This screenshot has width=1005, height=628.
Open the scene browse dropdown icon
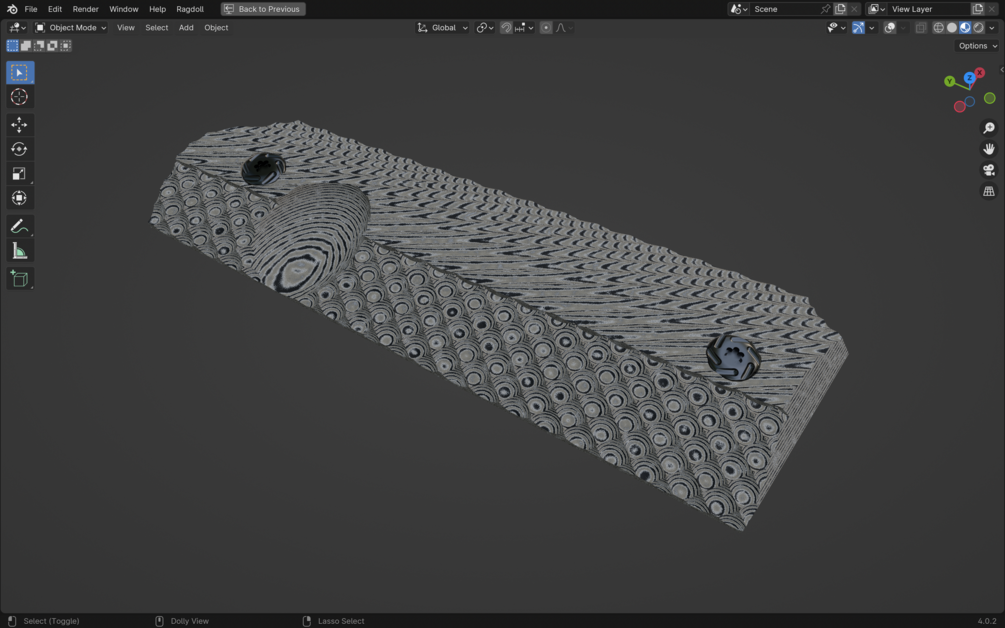(x=739, y=9)
